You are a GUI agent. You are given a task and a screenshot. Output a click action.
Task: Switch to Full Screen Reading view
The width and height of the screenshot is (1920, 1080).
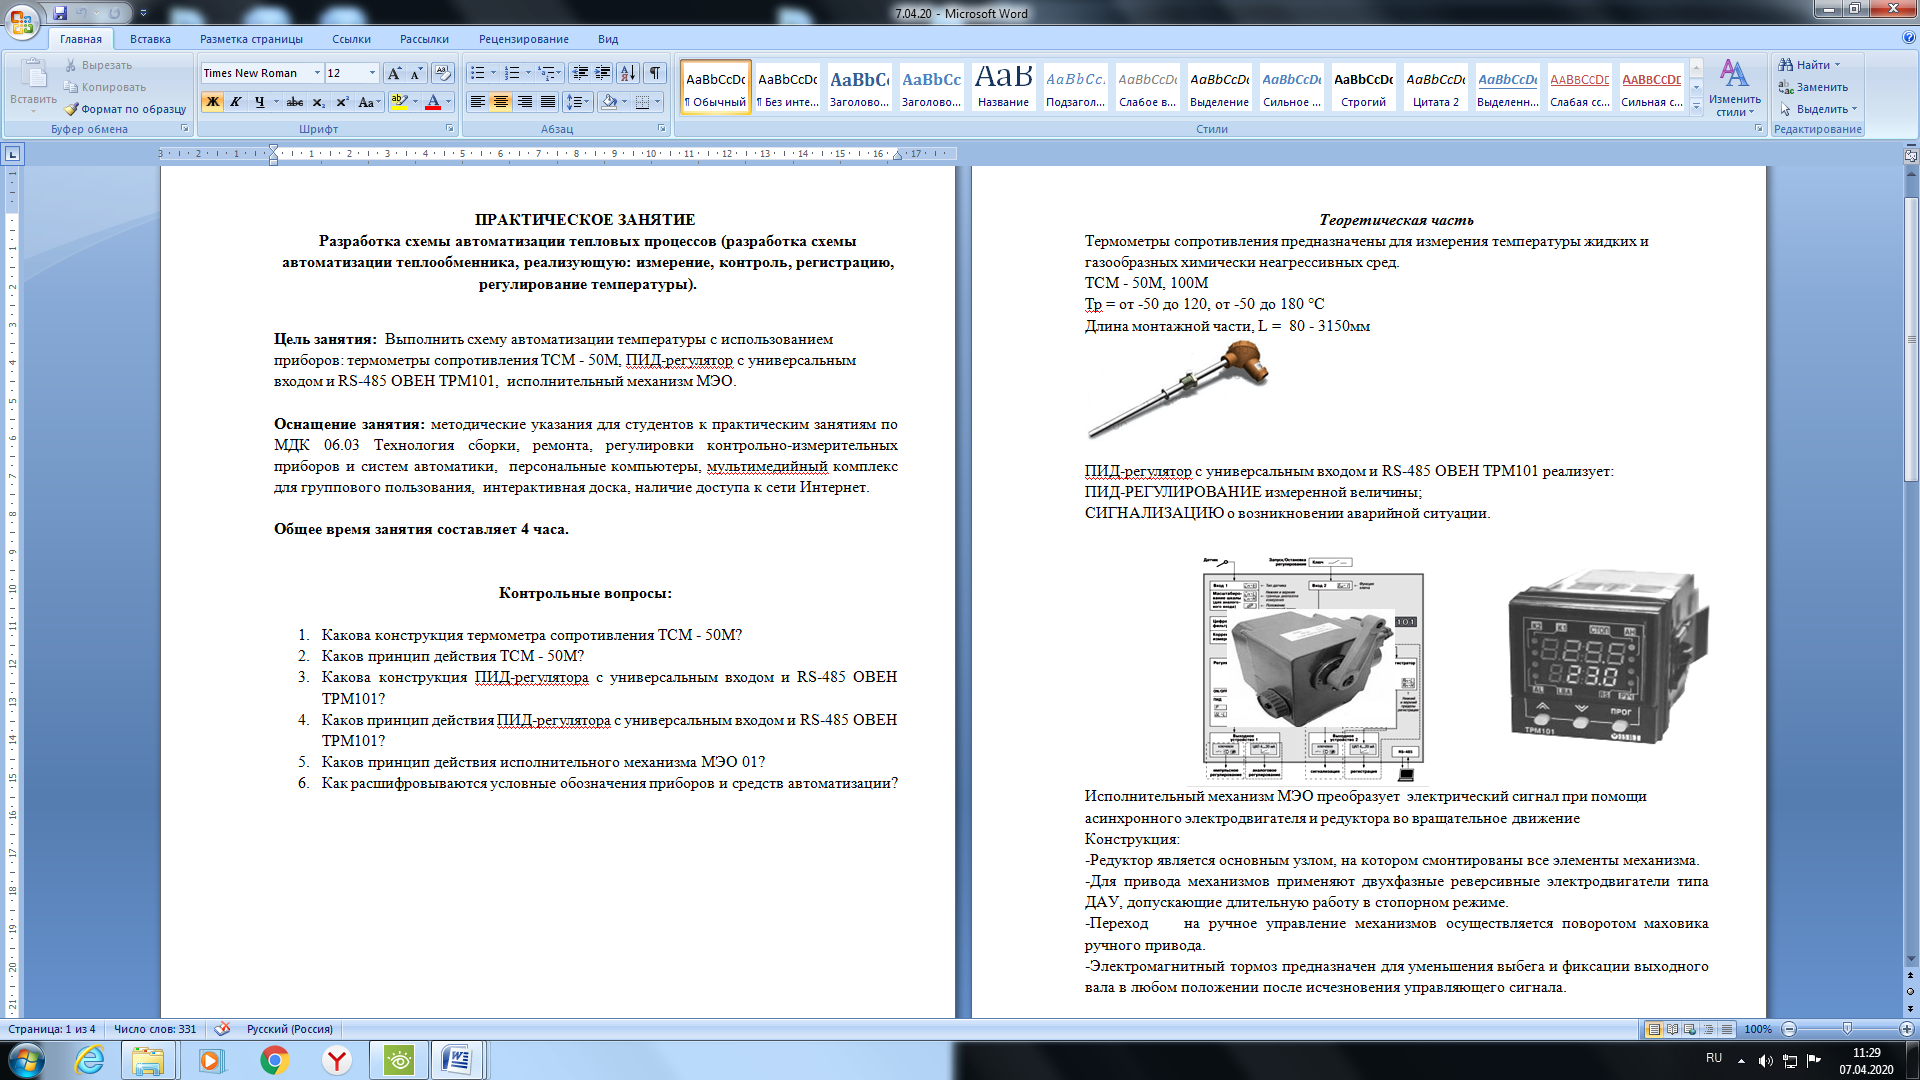point(1672,1029)
